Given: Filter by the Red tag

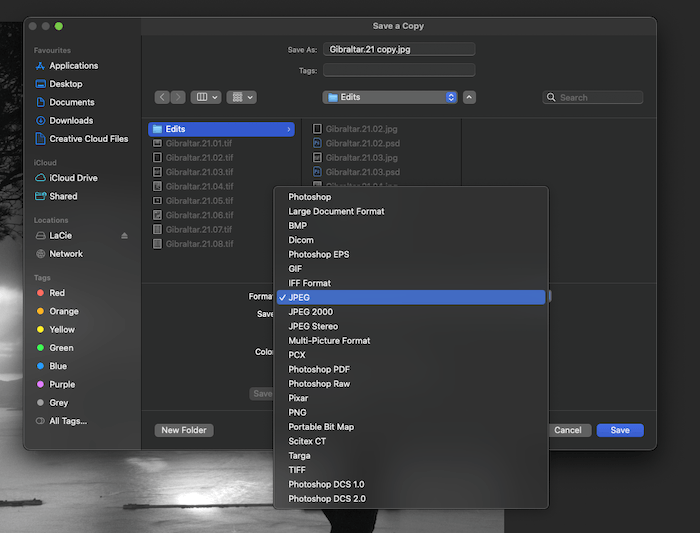Looking at the screenshot, I should pyautogui.click(x=57, y=293).
